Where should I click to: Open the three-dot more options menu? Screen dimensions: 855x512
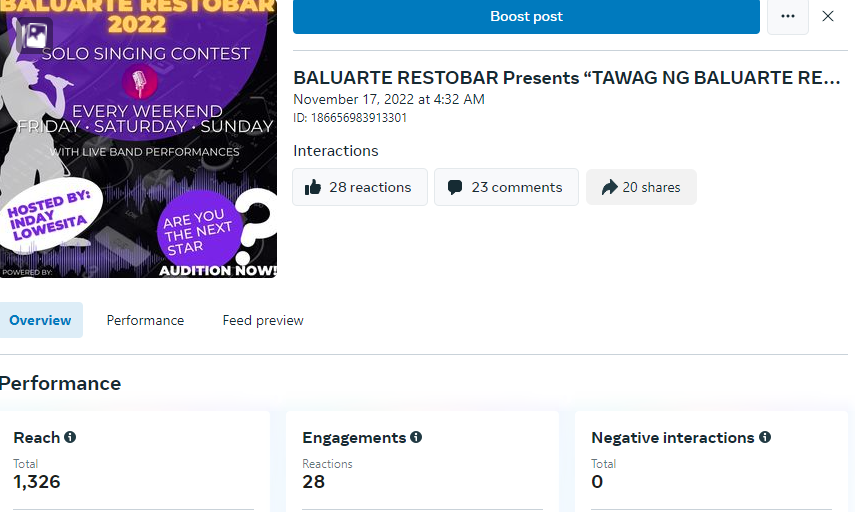point(788,17)
